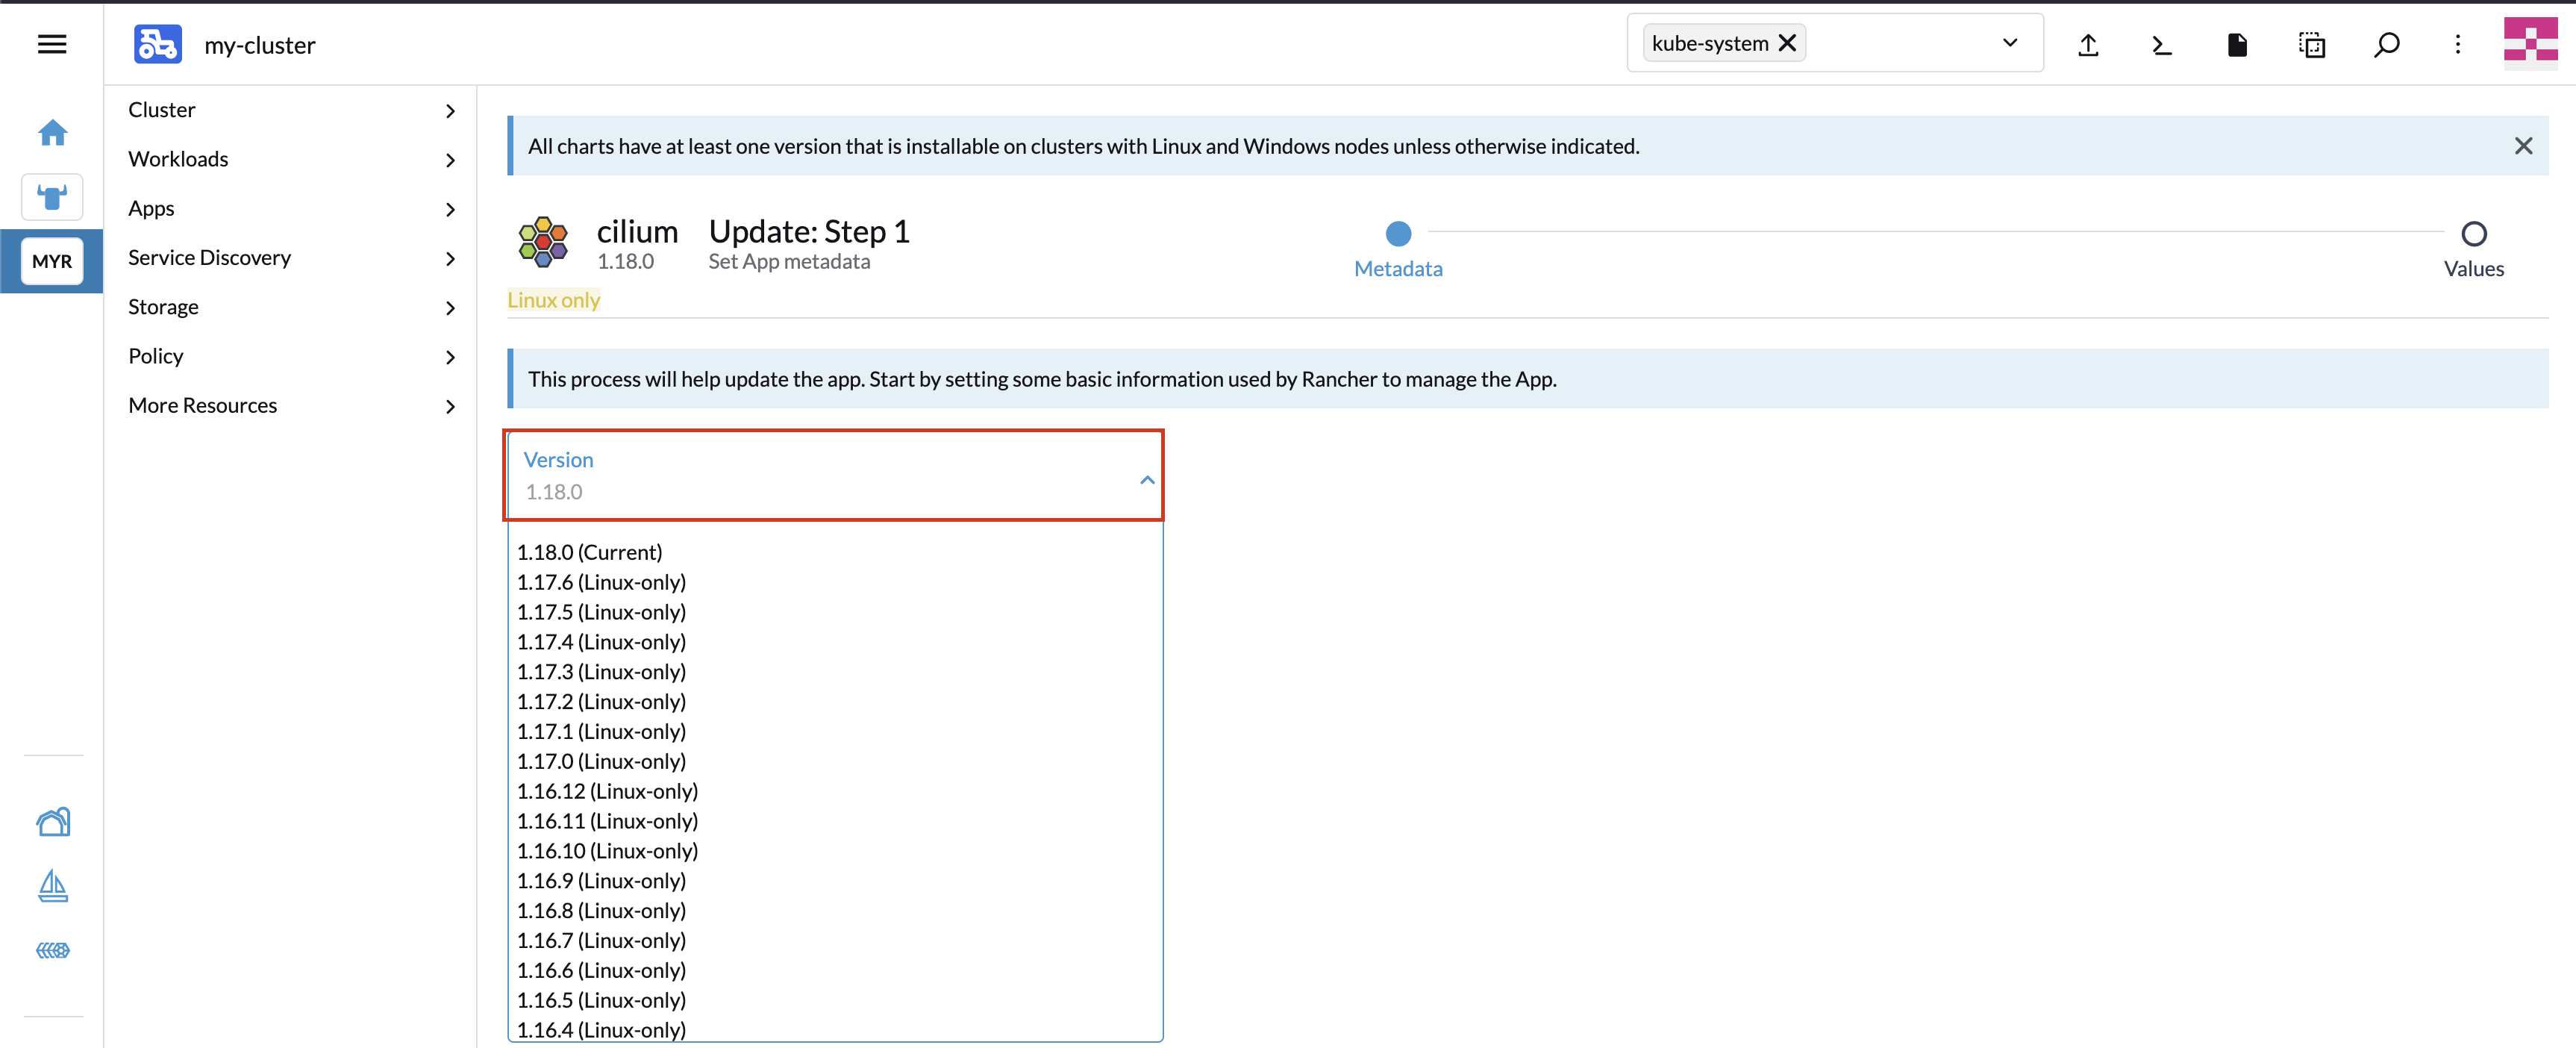Open the user avatar menu
The image size is (2576, 1048).
tap(2530, 44)
